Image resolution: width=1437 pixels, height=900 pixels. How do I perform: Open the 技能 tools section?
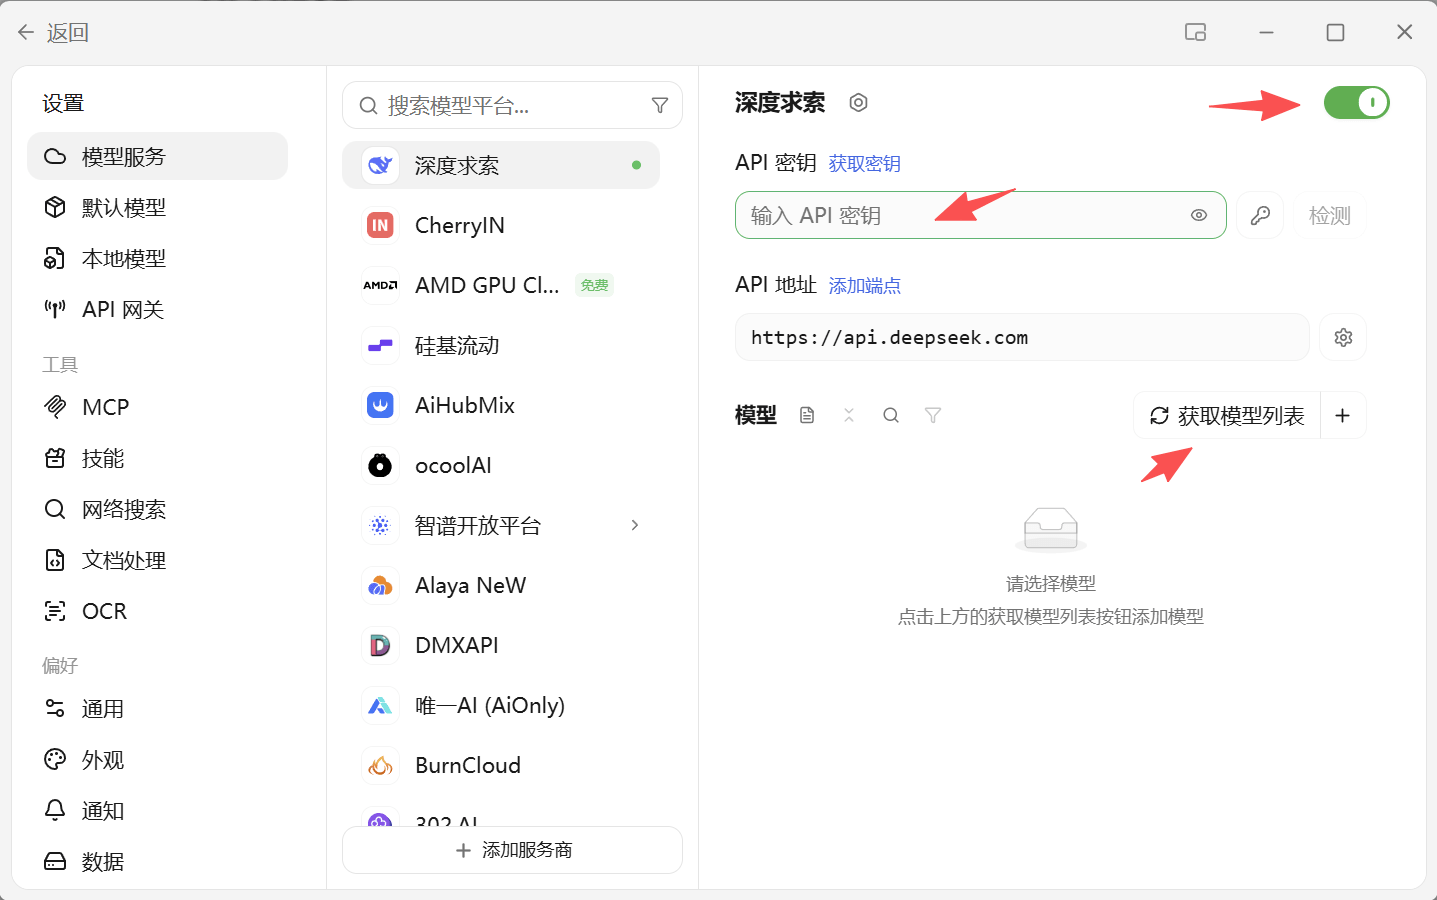[x=157, y=458]
